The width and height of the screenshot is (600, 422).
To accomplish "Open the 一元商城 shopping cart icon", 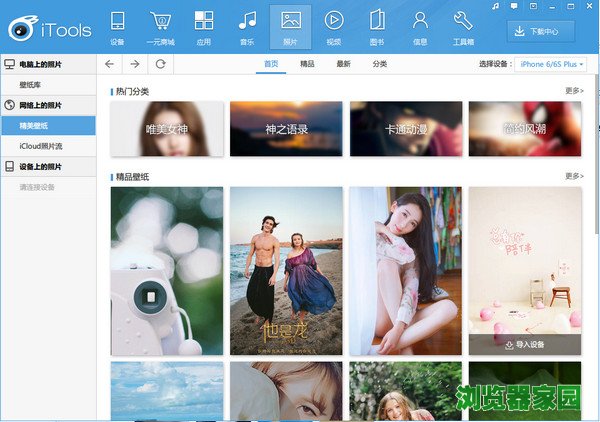I will click(160, 25).
